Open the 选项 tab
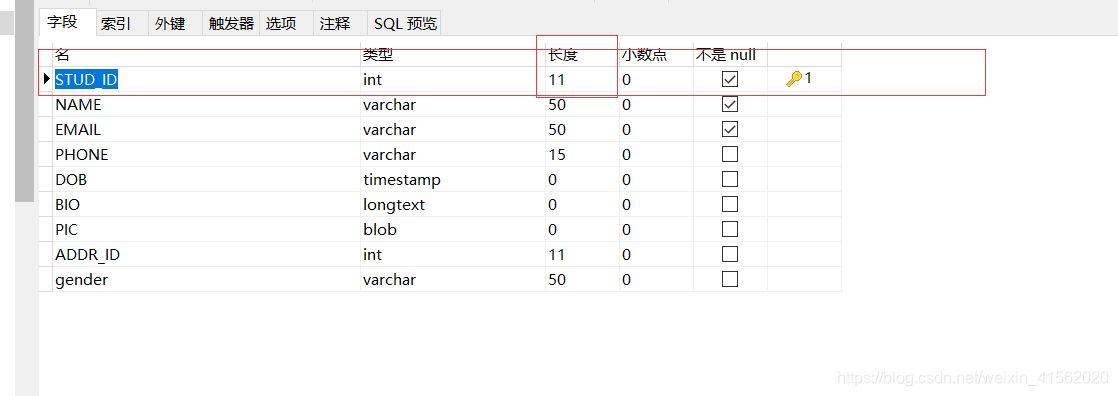The image size is (1118, 396). pos(286,23)
